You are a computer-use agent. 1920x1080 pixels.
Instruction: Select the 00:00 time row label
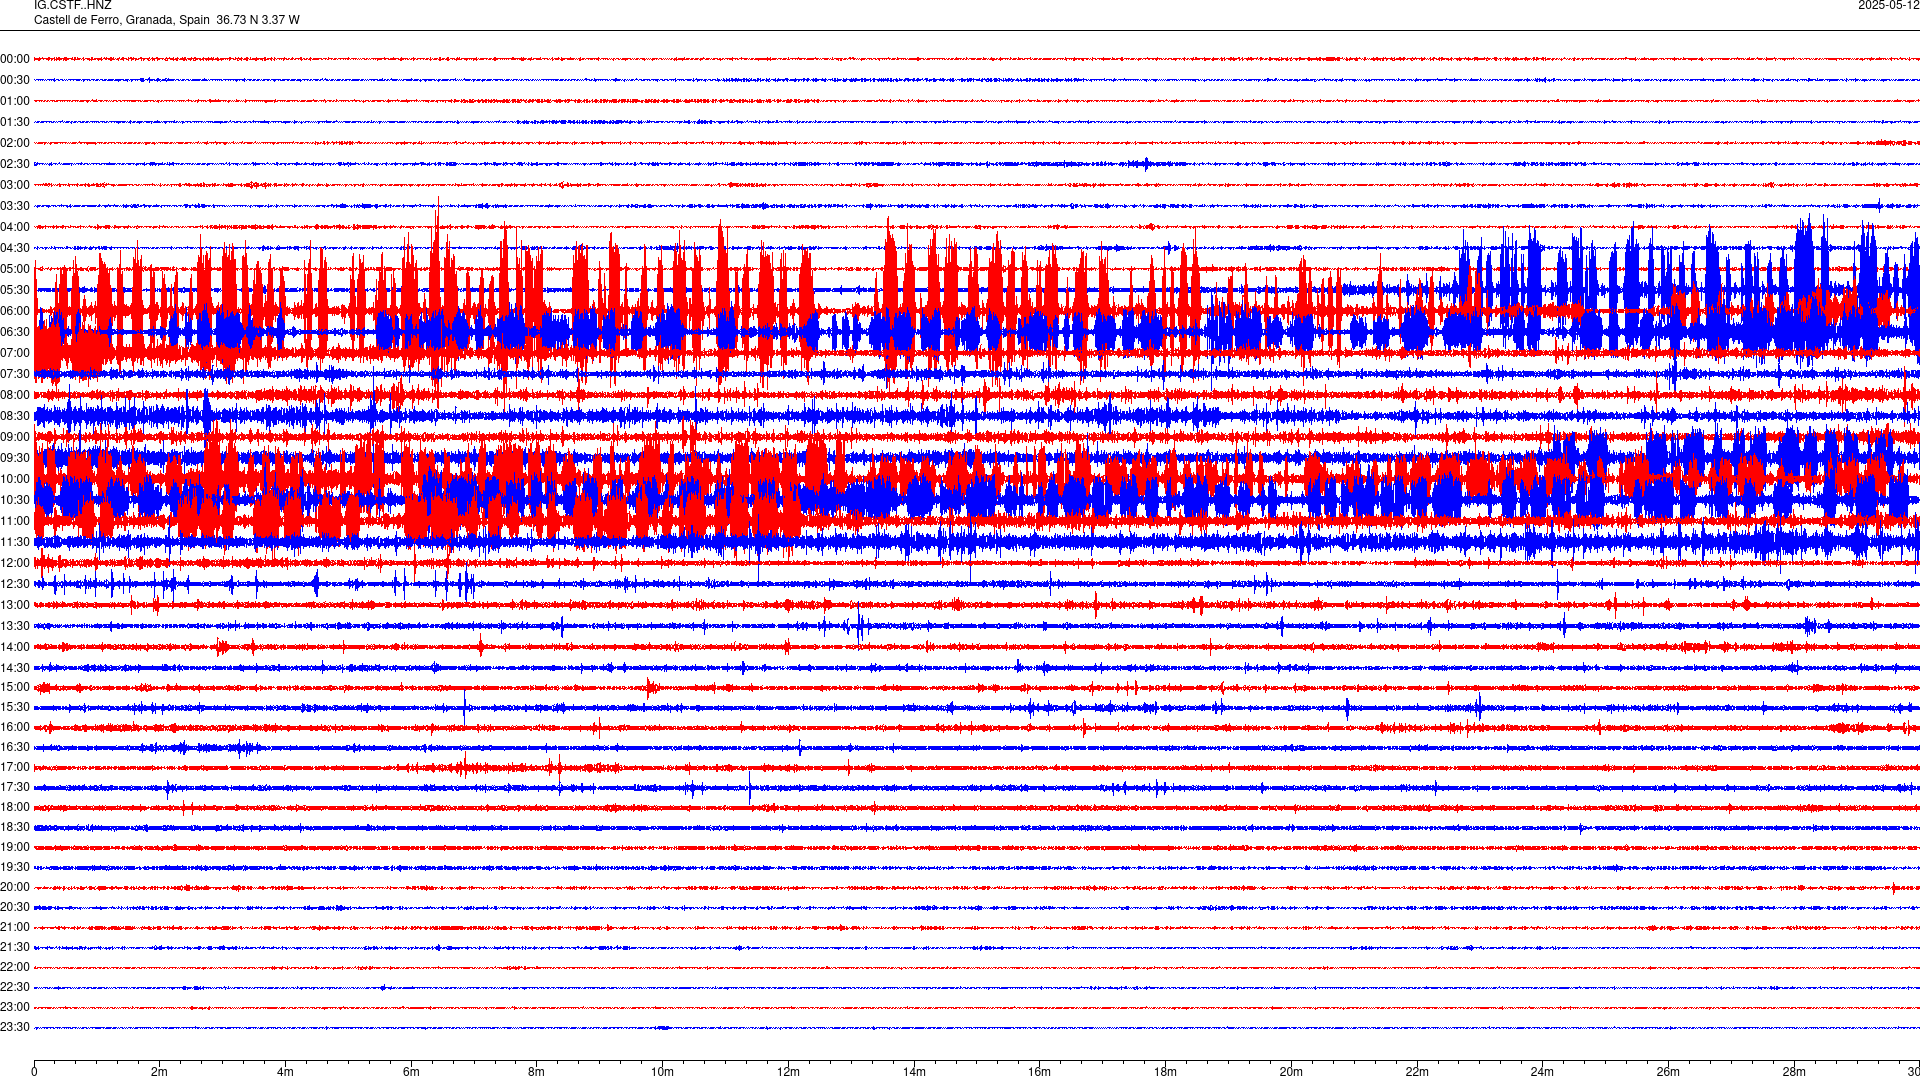[x=15, y=59]
